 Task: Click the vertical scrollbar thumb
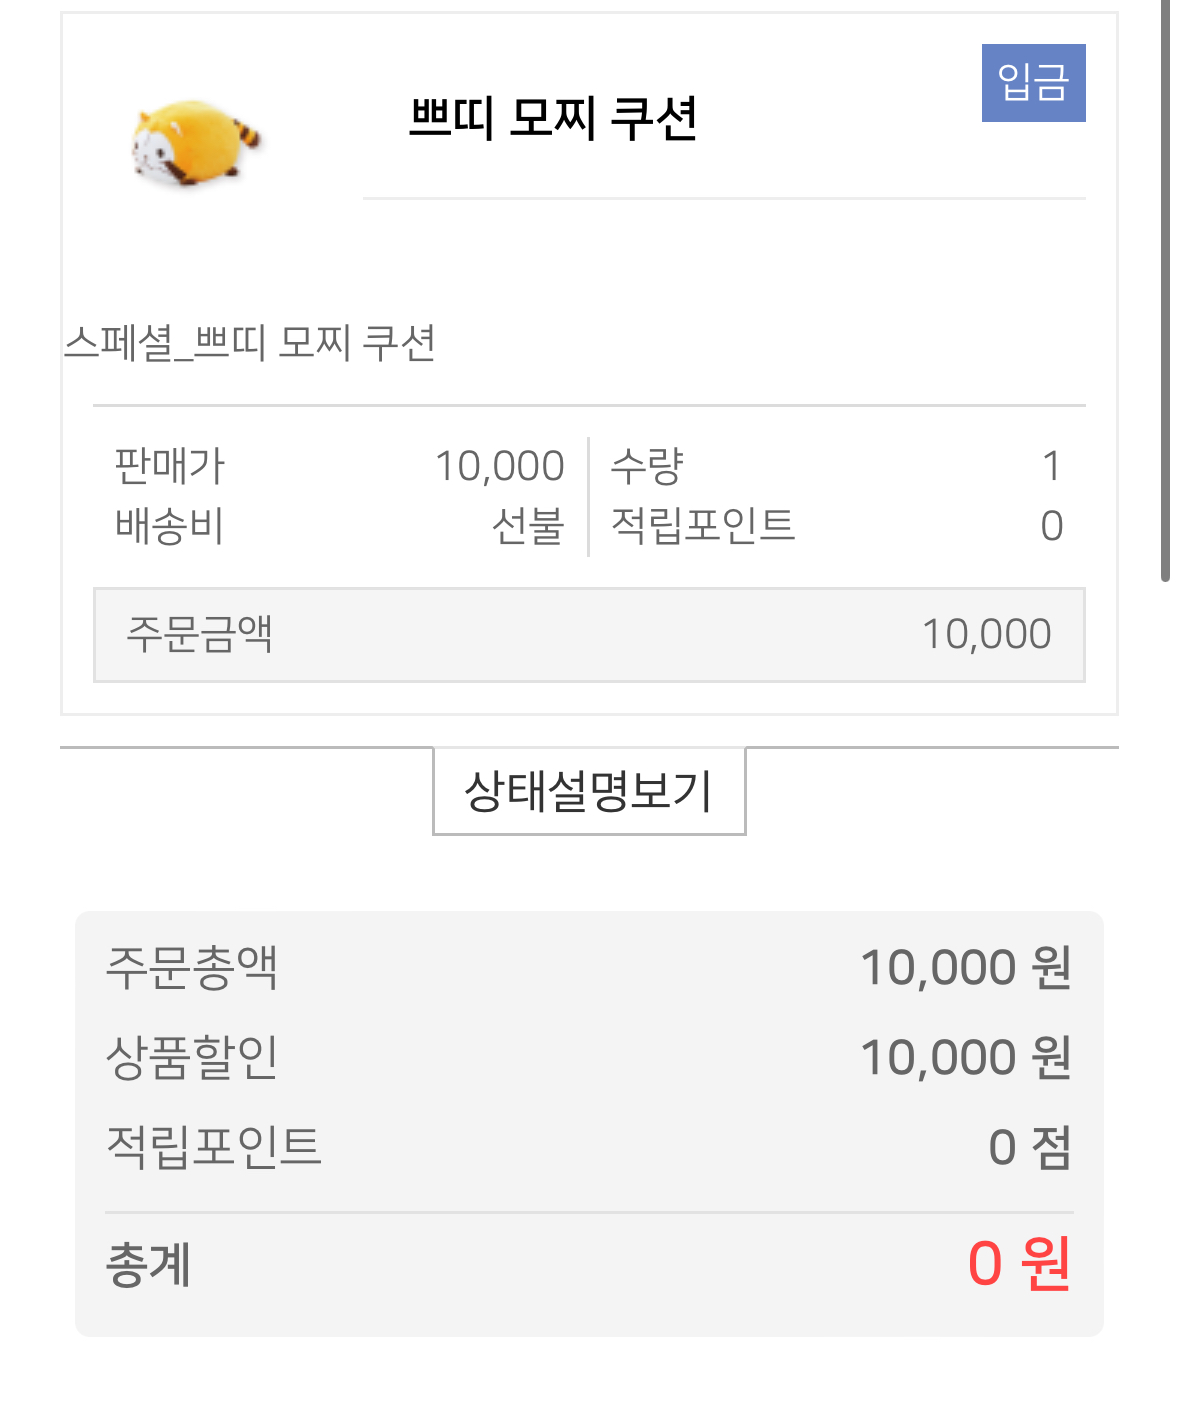[x=1165, y=290]
